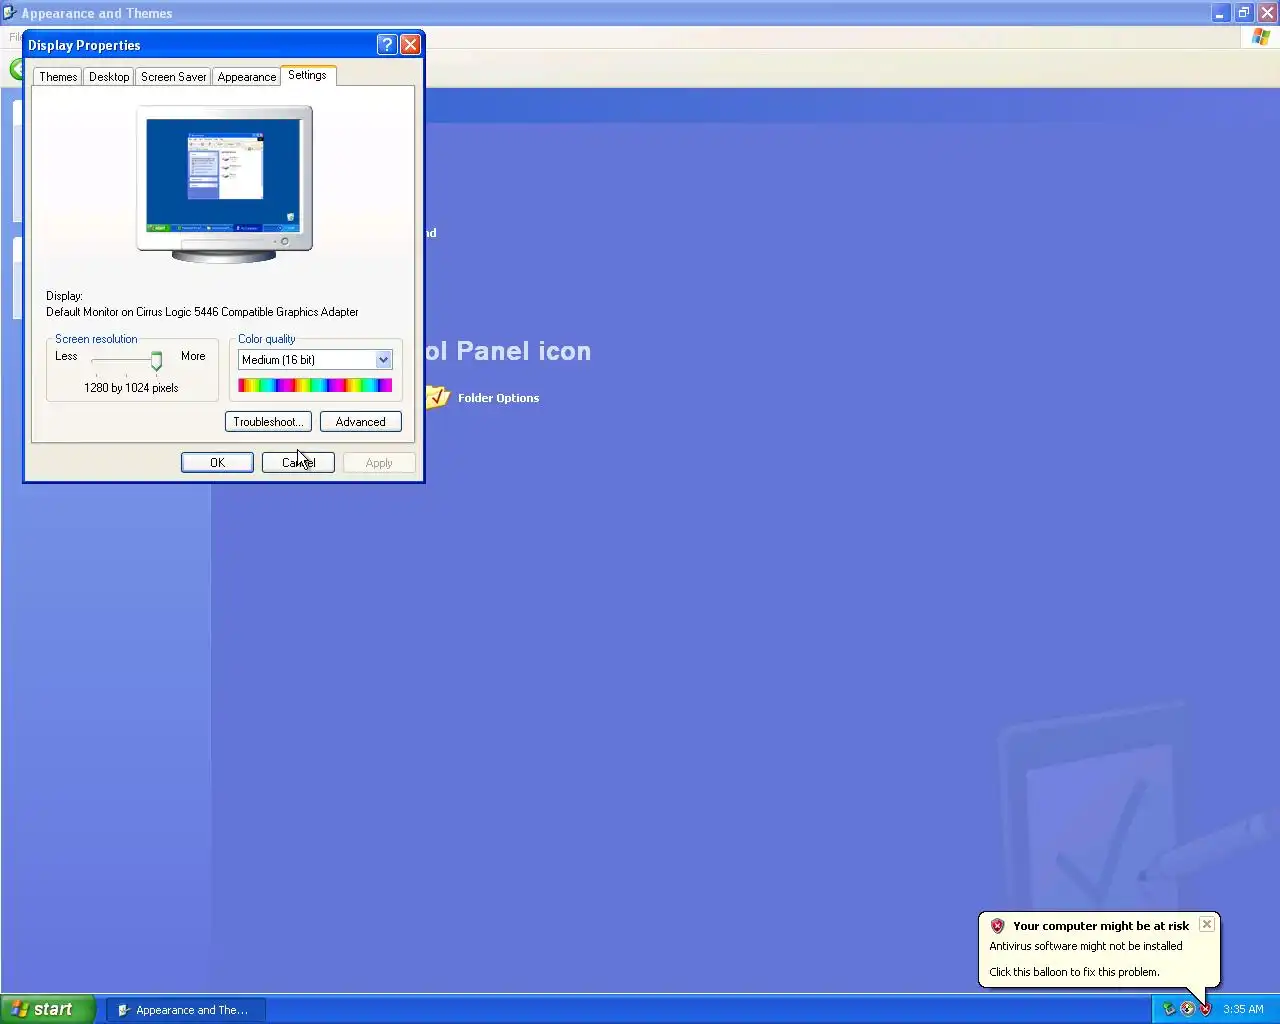Click the 3:35 AM clock

click(x=1243, y=1010)
